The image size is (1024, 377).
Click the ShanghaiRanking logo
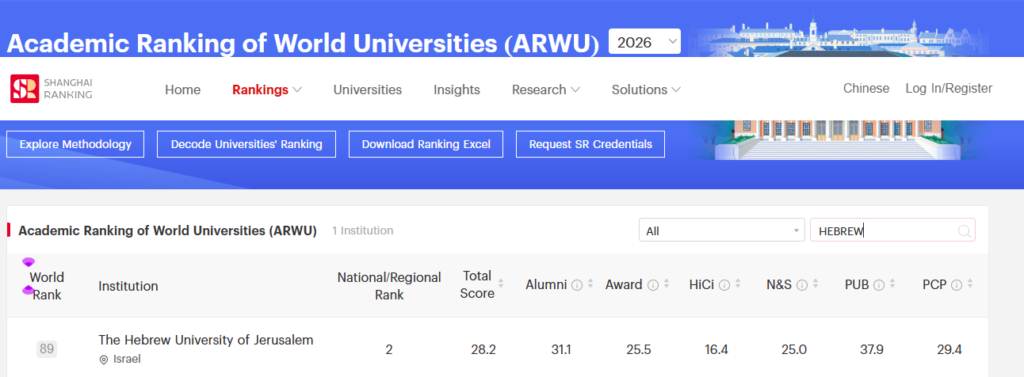[52, 89]
